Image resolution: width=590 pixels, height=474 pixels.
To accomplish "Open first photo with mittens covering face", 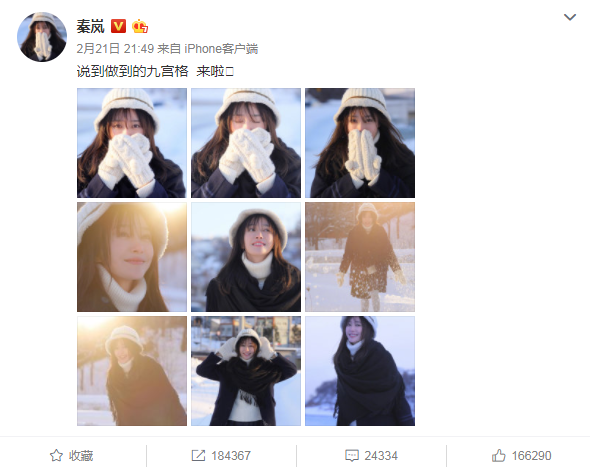I will [132, 143].
